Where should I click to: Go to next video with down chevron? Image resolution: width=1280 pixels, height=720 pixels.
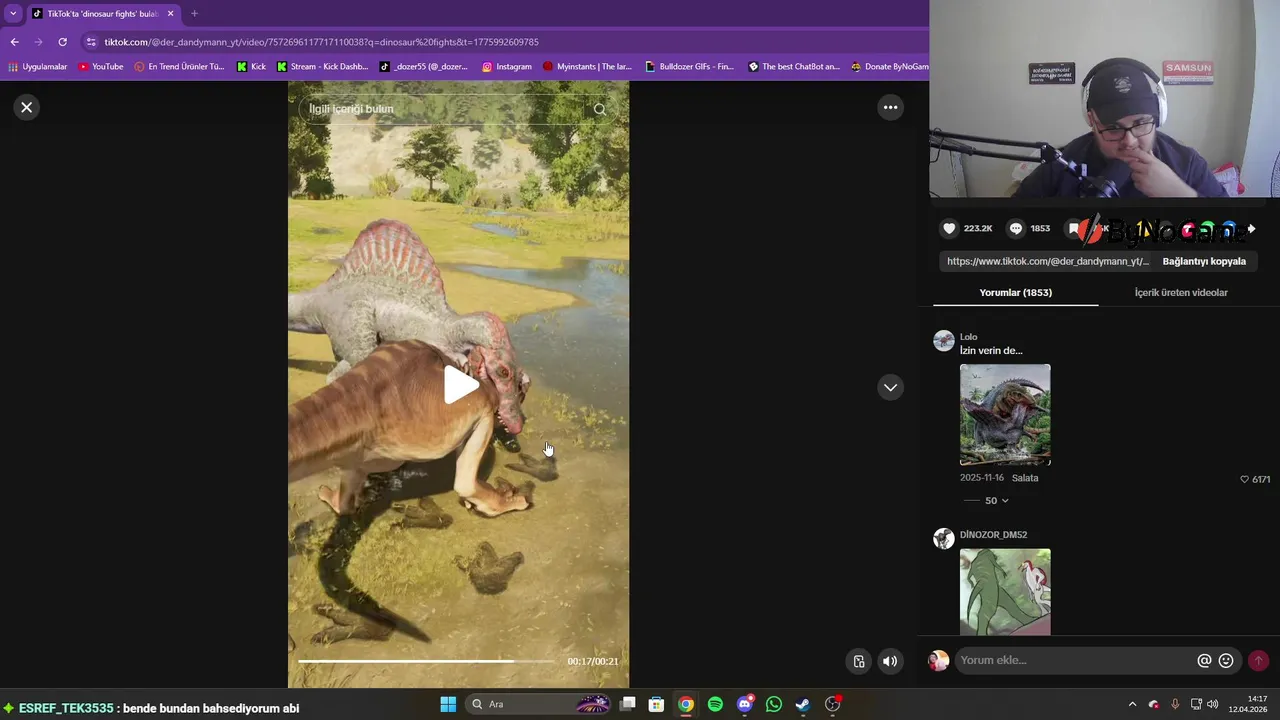pos(890,387)
